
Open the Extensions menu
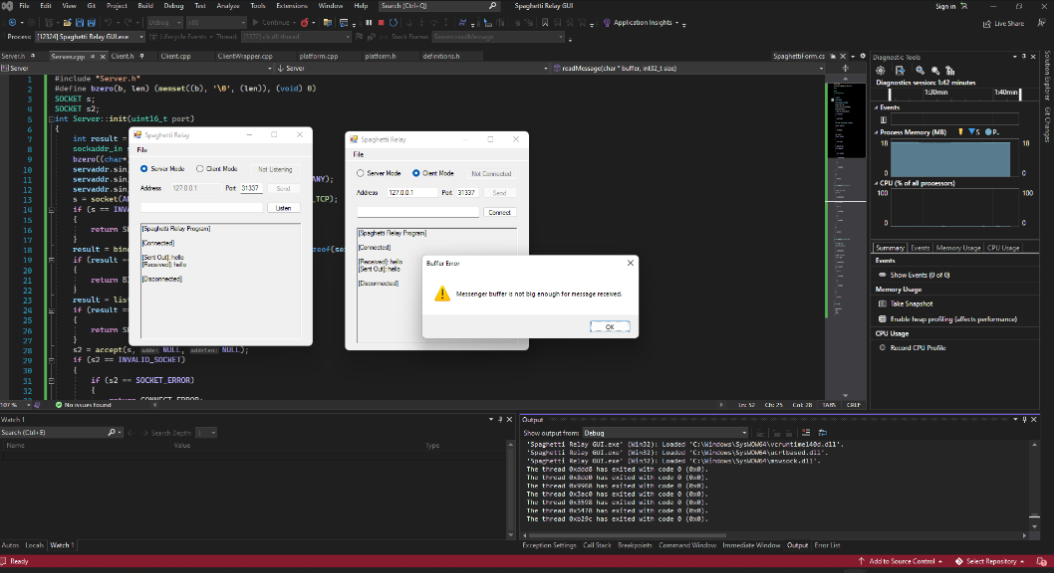(291, 5)
